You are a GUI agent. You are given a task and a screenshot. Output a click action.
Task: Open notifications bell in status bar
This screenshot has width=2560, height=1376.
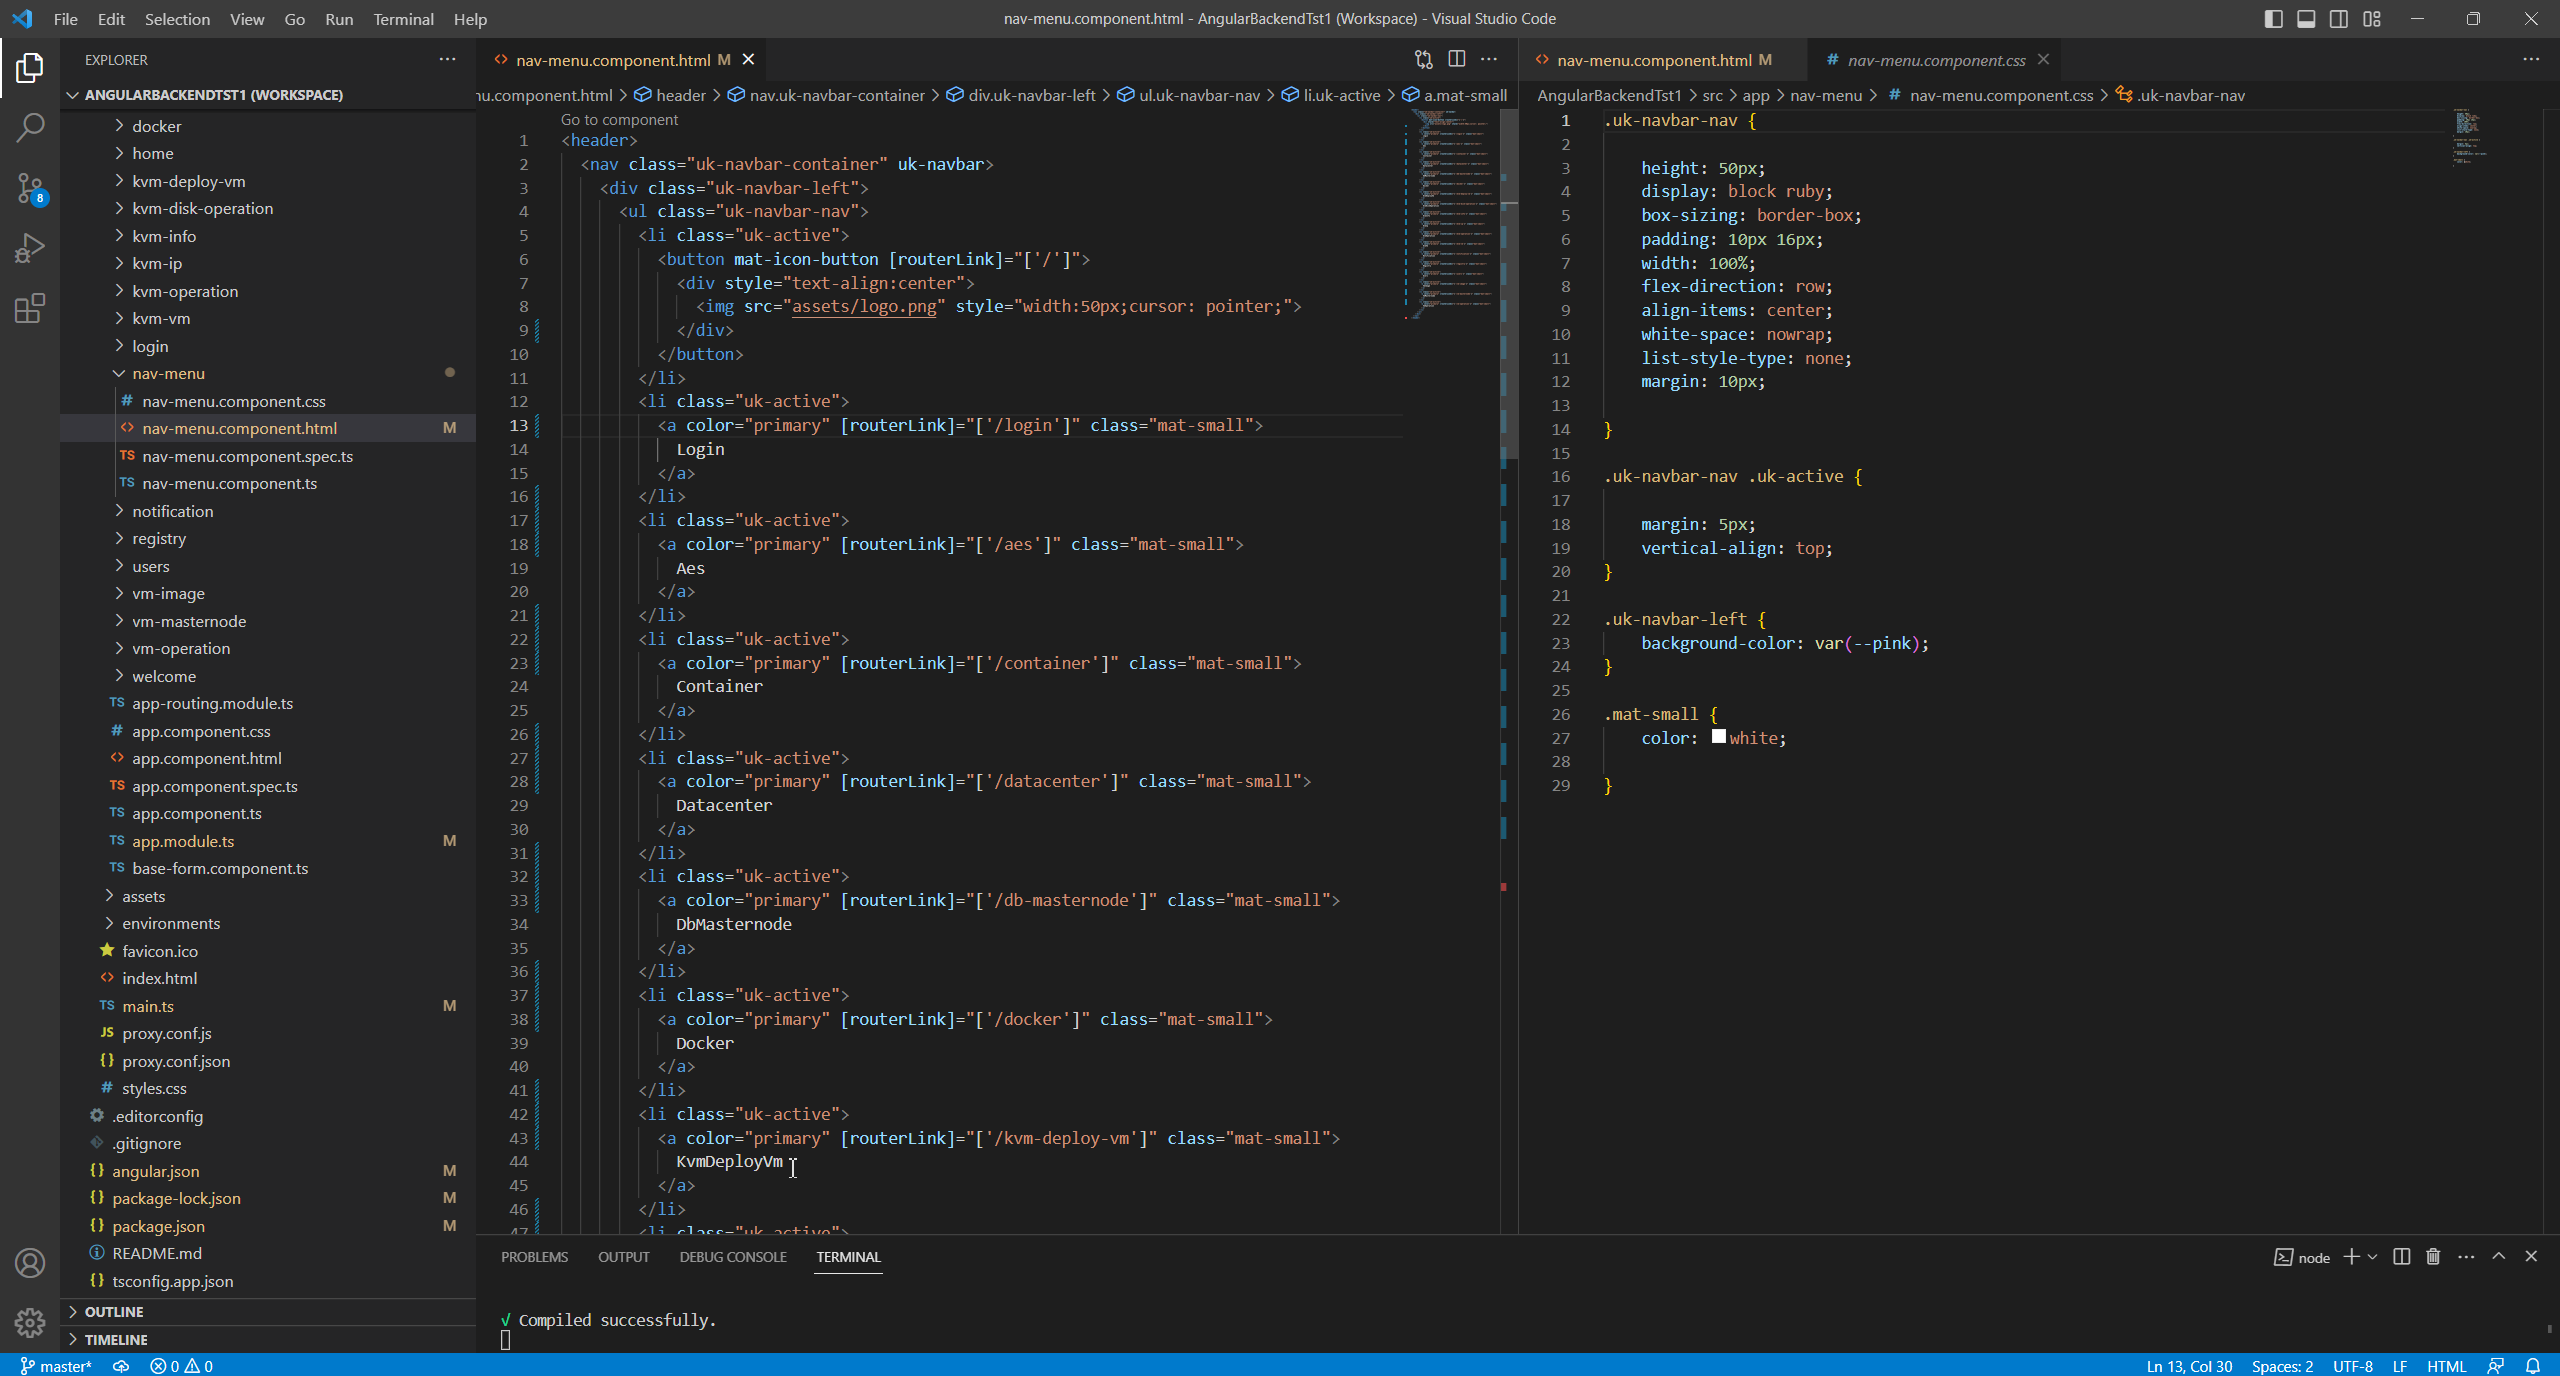coord(2533,1366)
